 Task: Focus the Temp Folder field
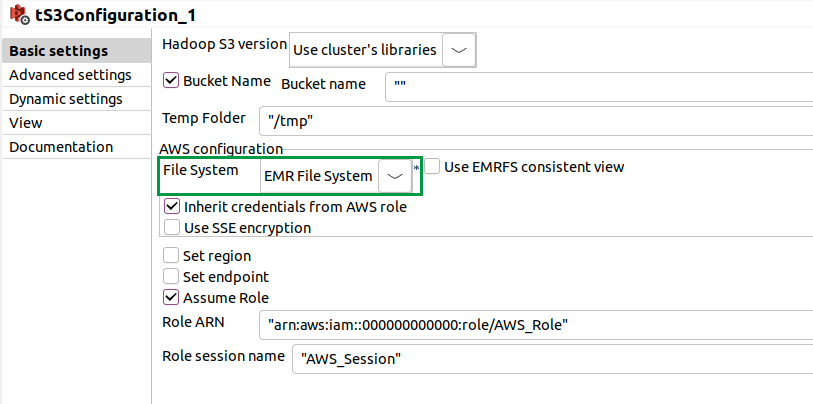pos(536,121)
